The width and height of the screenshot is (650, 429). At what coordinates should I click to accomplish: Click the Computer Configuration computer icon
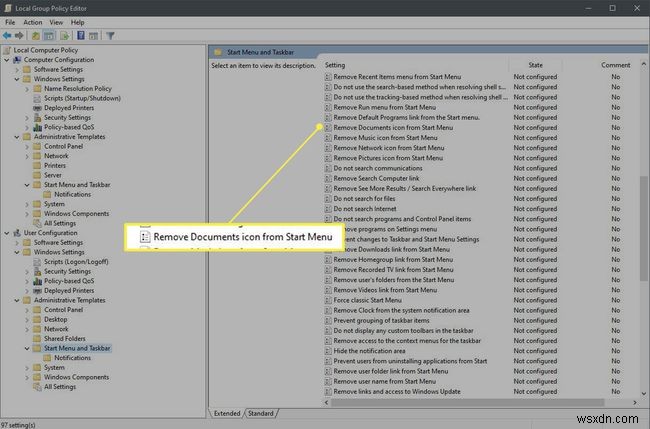click(17, 60)
